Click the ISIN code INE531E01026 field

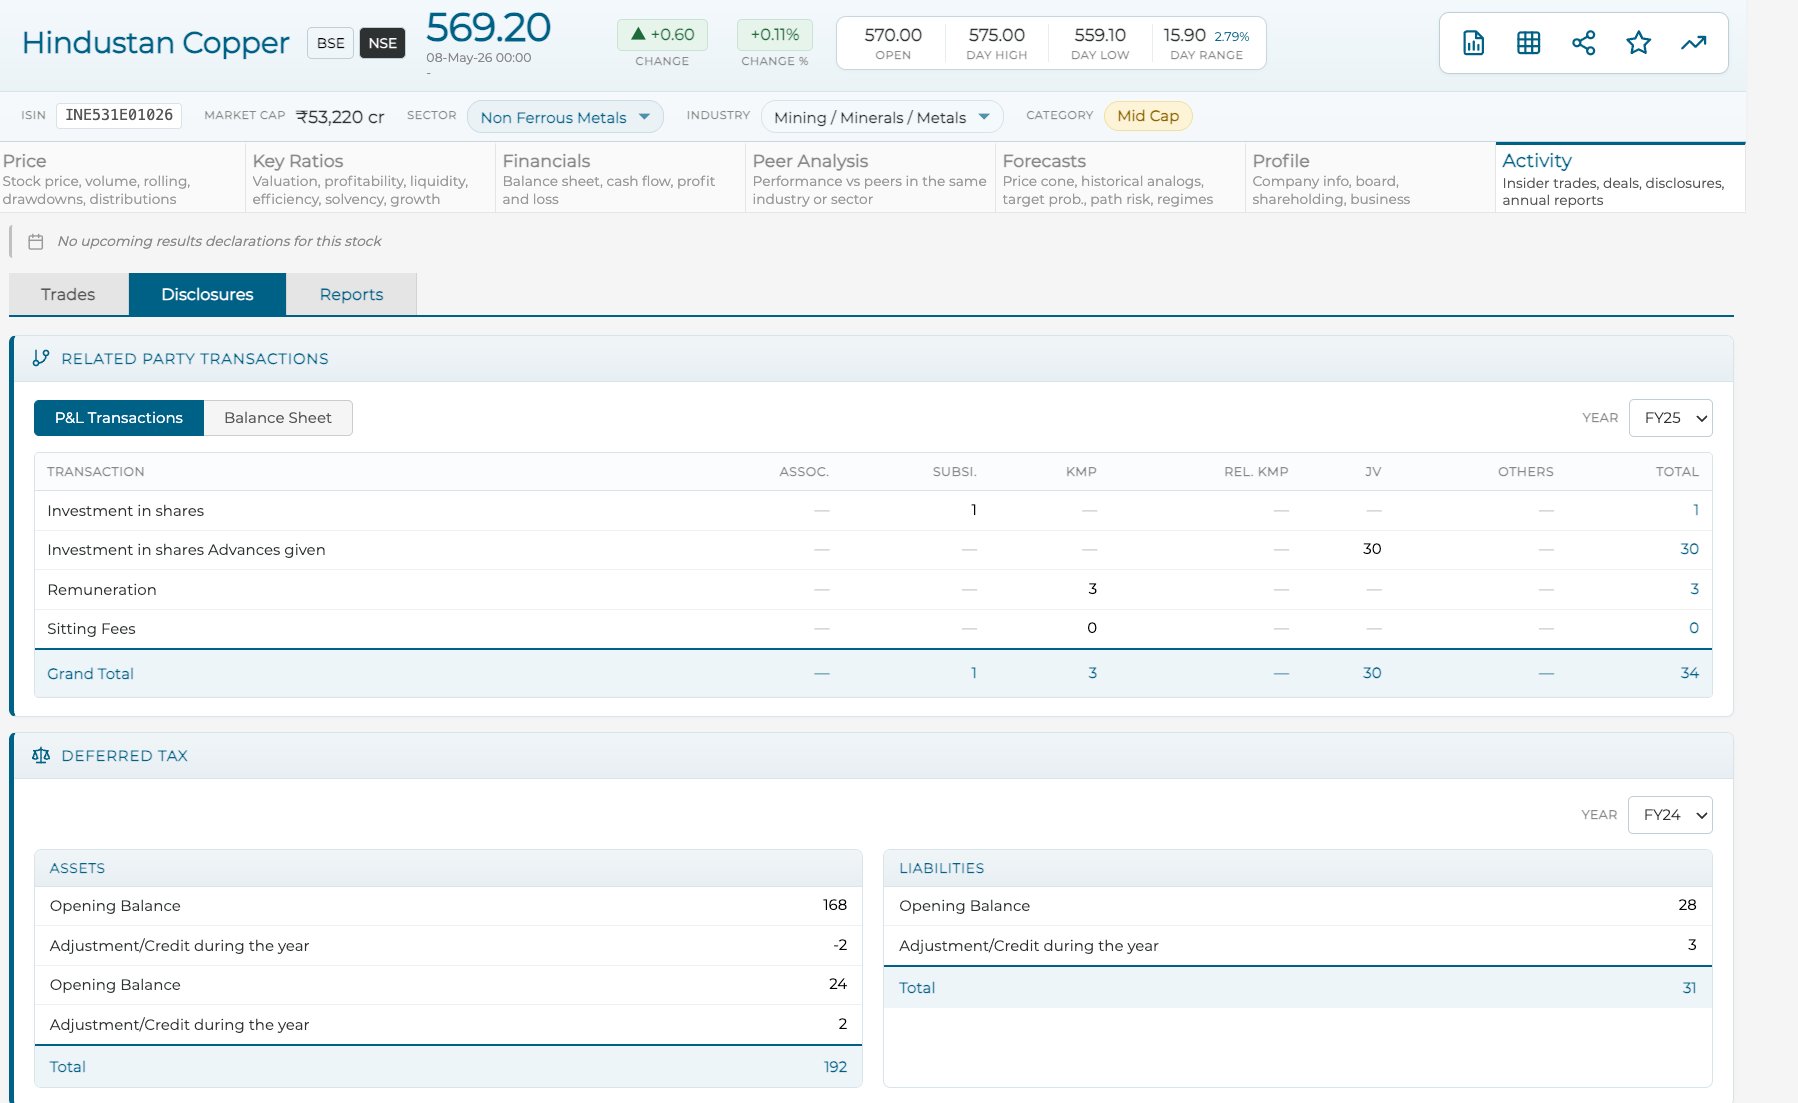tap(119, 116)
